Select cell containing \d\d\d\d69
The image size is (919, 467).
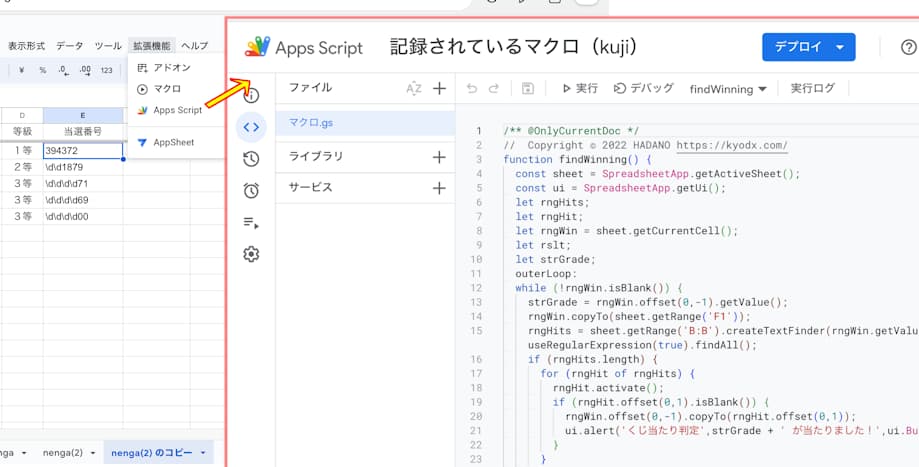[x=83, y=200]
